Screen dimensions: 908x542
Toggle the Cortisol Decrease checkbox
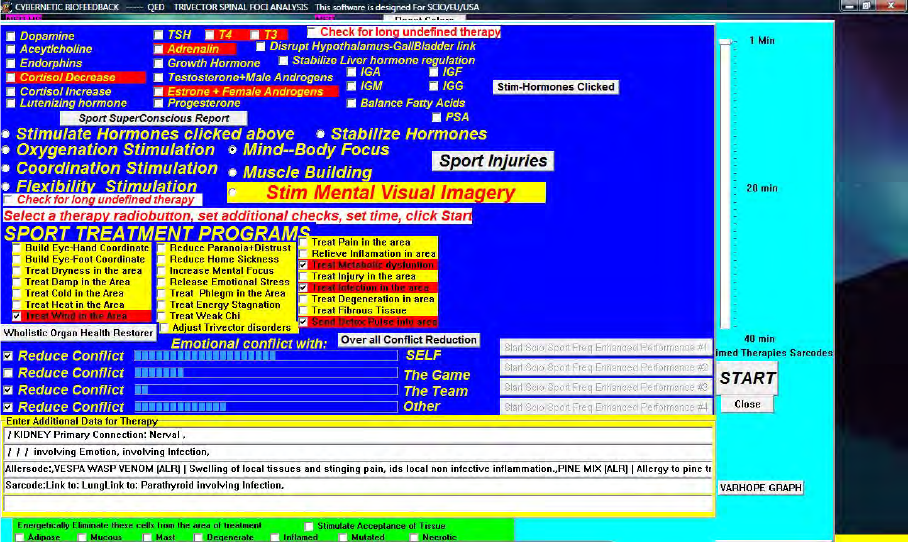click(x=10, y=78)
